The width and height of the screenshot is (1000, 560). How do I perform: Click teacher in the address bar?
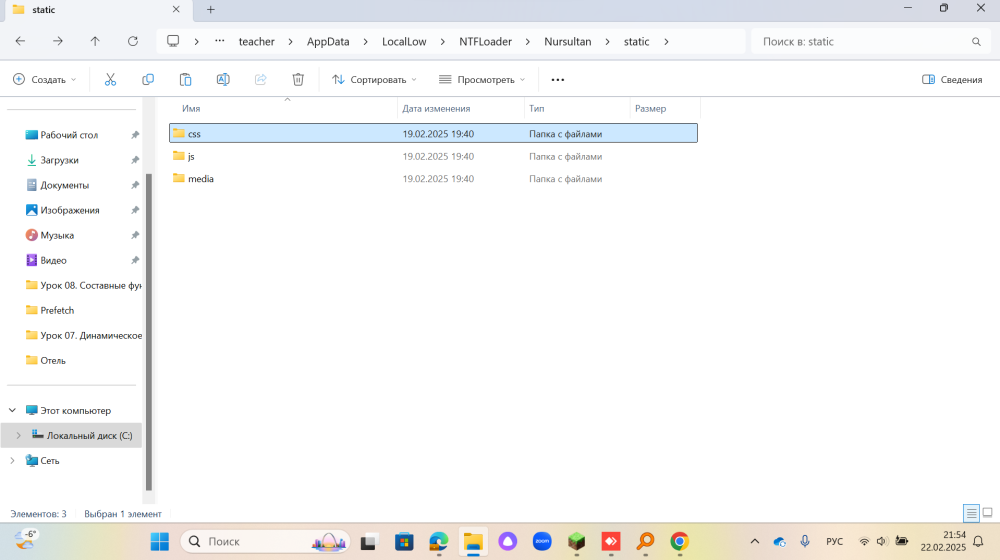tap(256, 41)
